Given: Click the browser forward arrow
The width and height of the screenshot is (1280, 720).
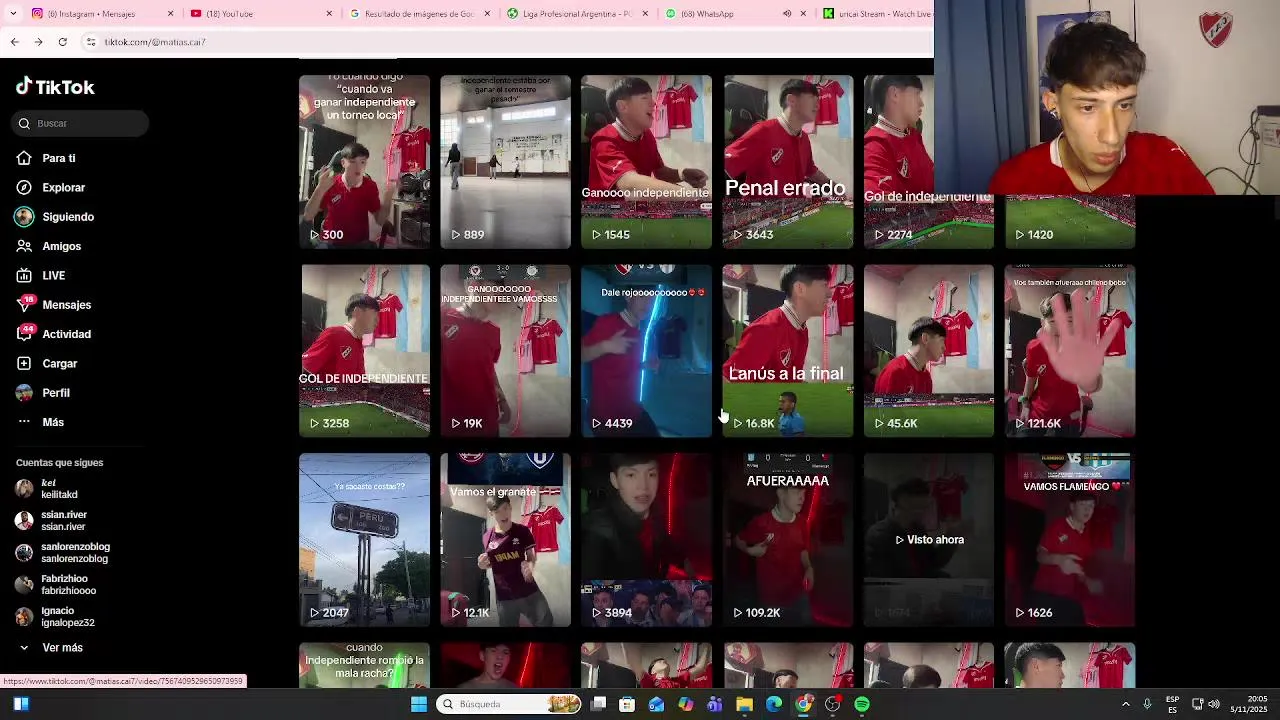Looking at the screenshot, I should [38, 42].
